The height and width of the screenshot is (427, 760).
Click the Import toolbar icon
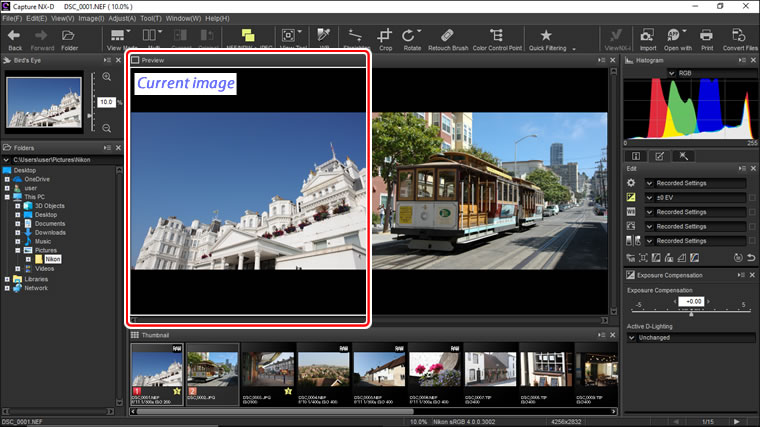point(647,35)
